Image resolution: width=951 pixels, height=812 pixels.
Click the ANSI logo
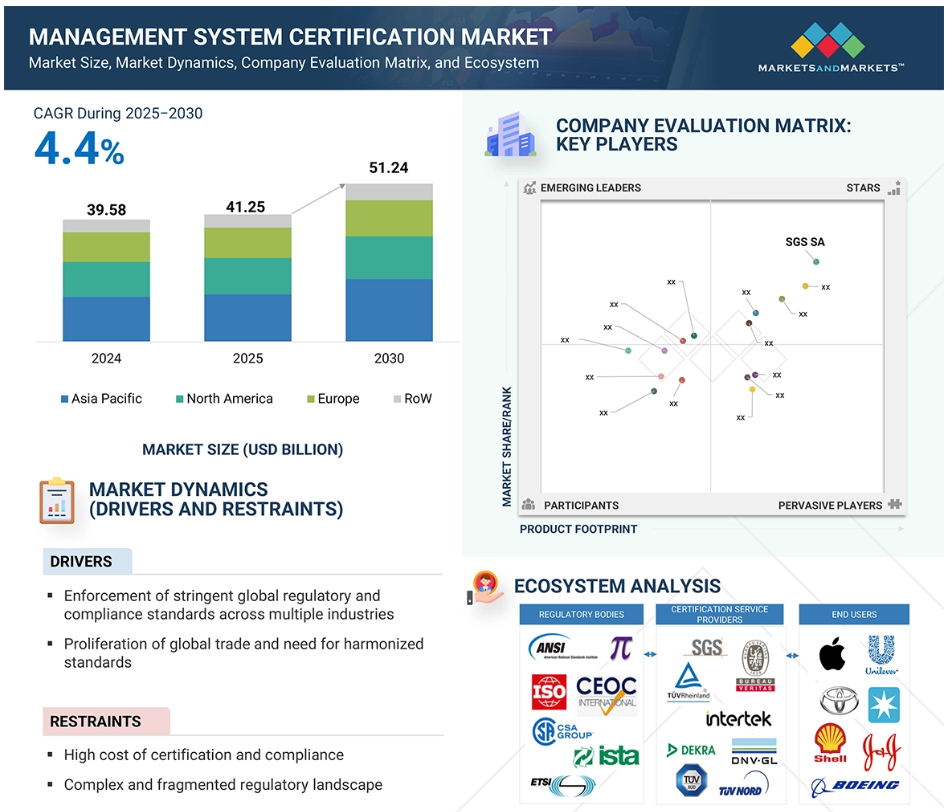click(562, 648)
